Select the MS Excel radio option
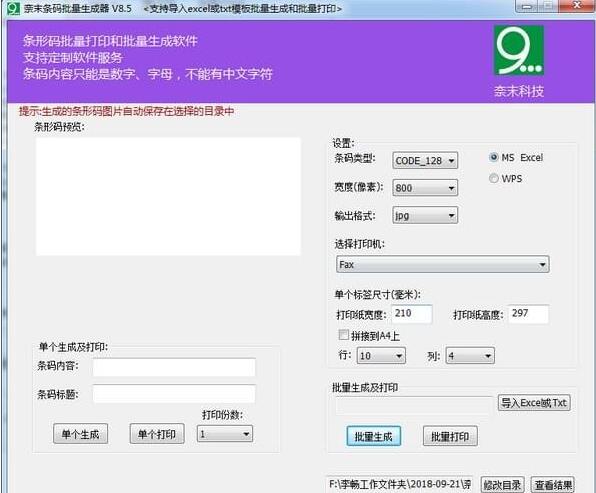The height and width of the screenshot is (493, 596). coord(494,157)
